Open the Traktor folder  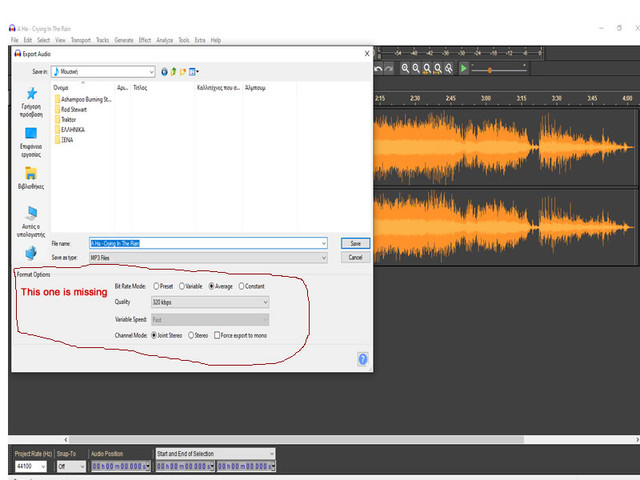65,120
